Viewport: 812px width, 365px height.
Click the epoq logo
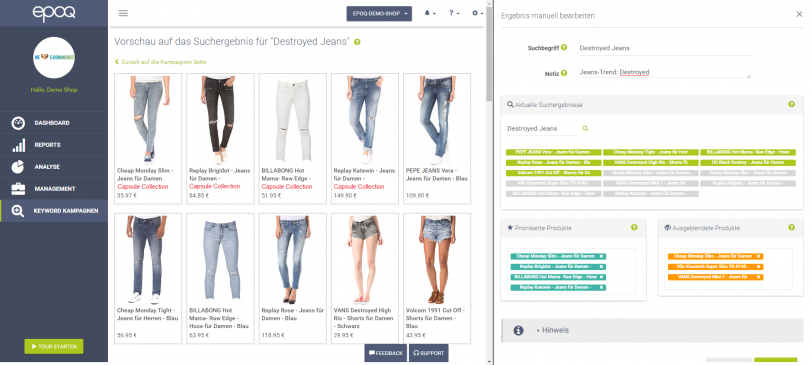[x=54, y=13]
